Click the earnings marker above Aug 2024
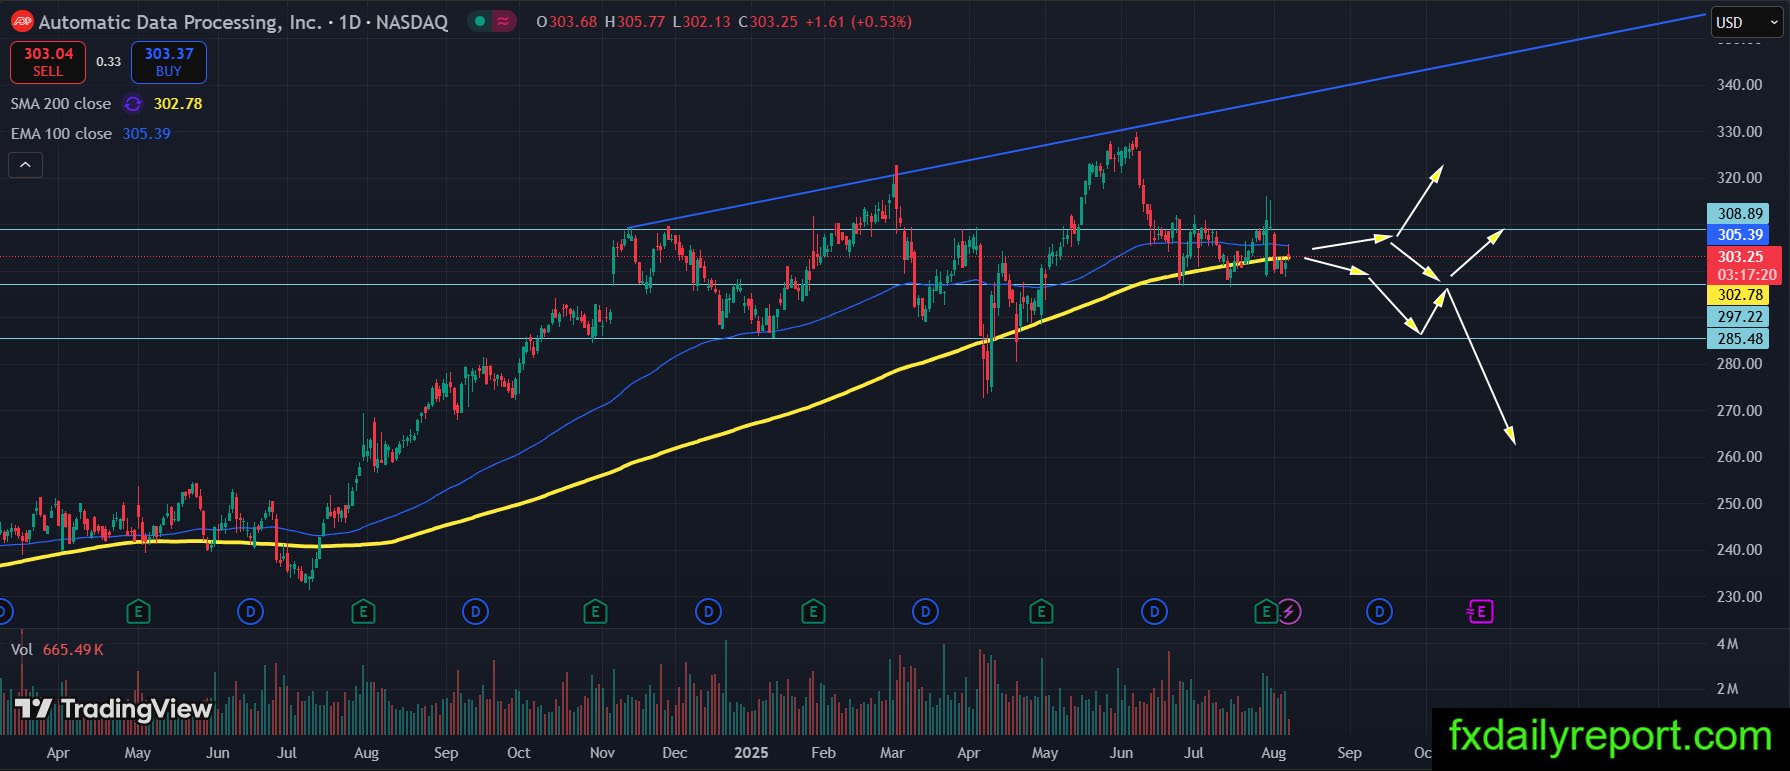Viewport: 1790px width, 771px height. pos(363,611)
